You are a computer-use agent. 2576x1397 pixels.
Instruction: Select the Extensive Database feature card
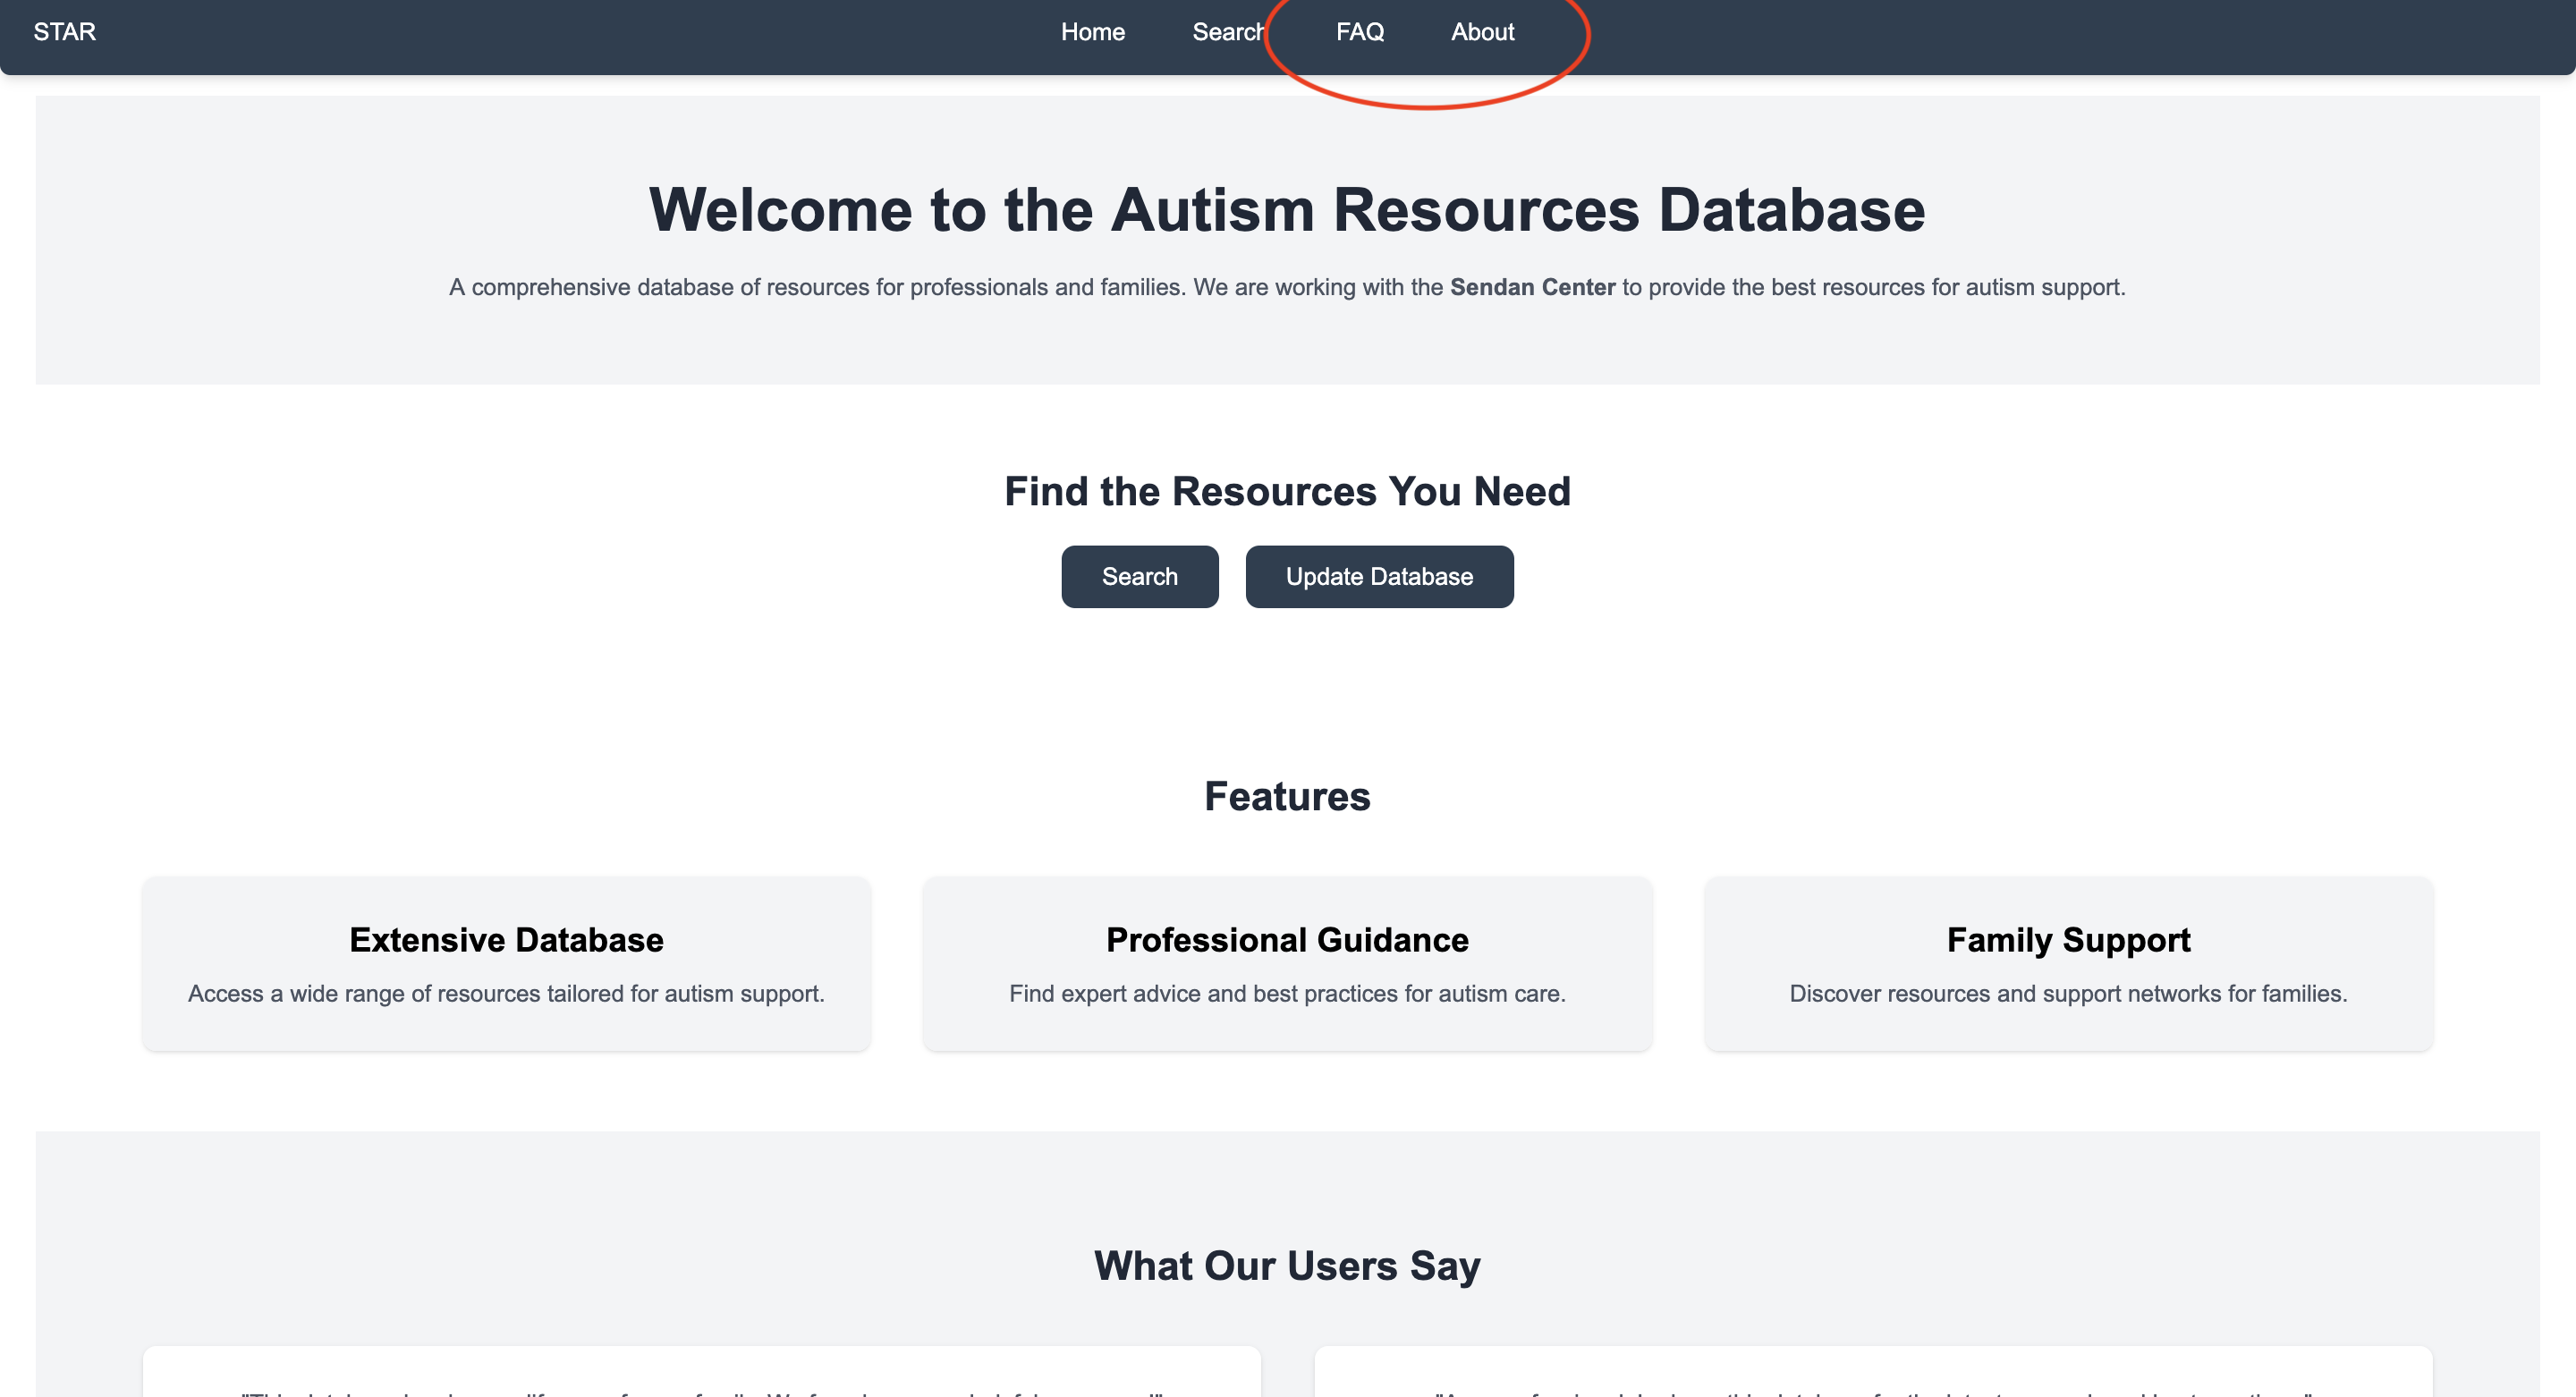(506, 963)
